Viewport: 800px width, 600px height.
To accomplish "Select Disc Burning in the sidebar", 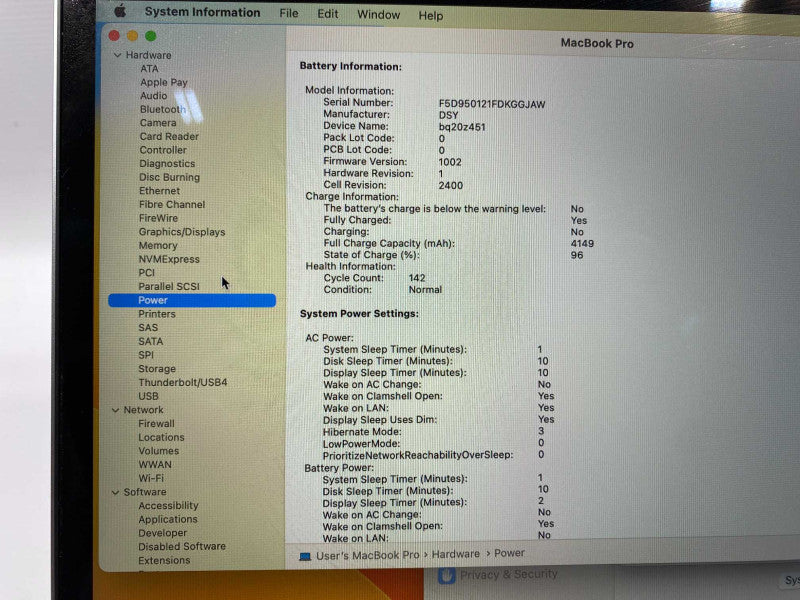I will pos(169,178).
